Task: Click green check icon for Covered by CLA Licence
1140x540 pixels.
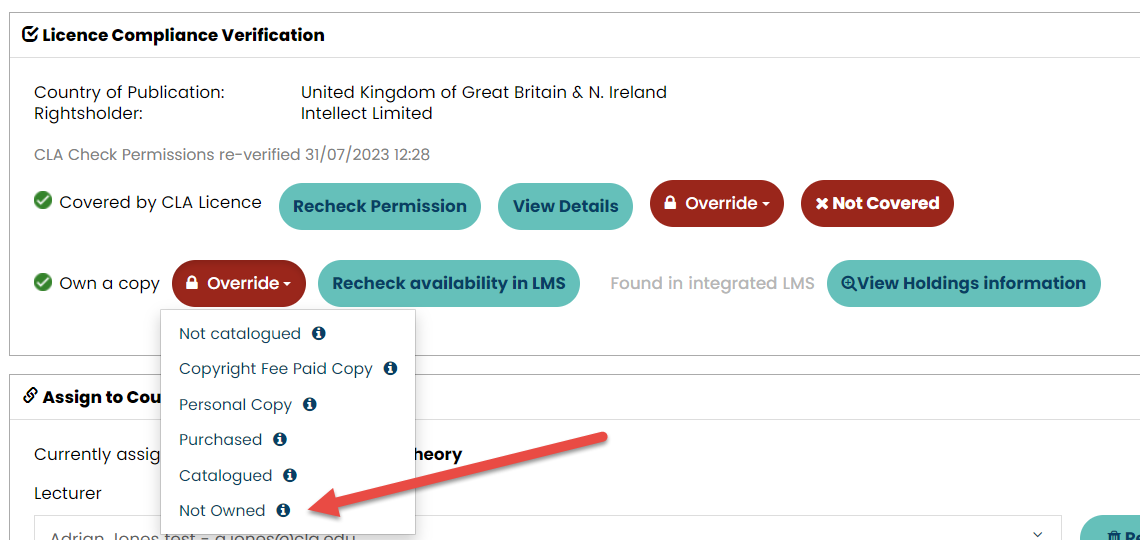Action: [43, 201]
